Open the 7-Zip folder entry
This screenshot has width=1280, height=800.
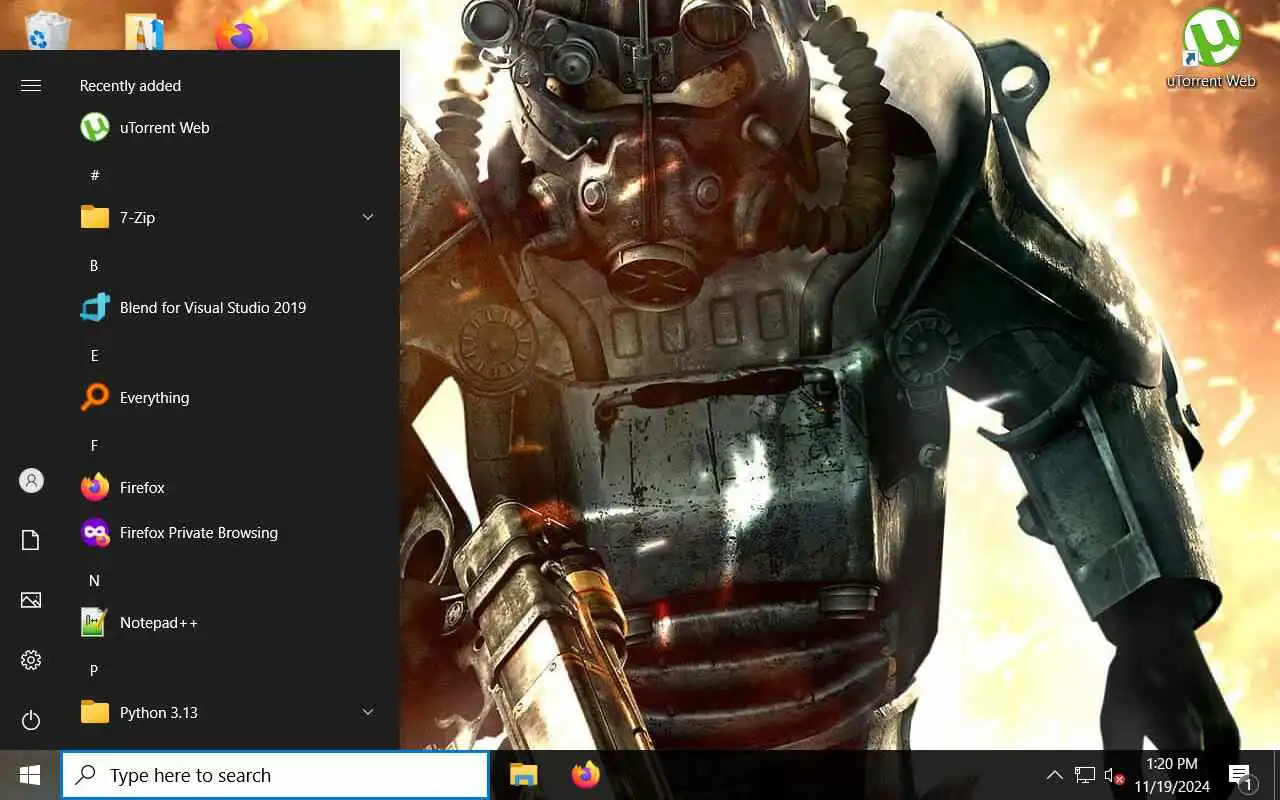click(230, 217)
